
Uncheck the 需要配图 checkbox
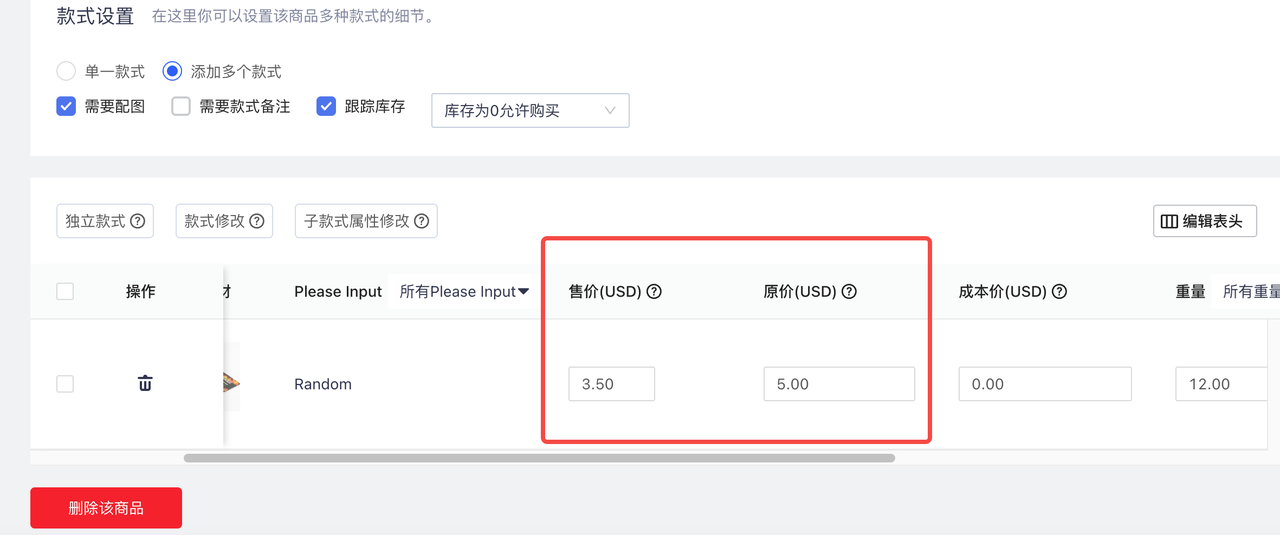coord(66,106)
